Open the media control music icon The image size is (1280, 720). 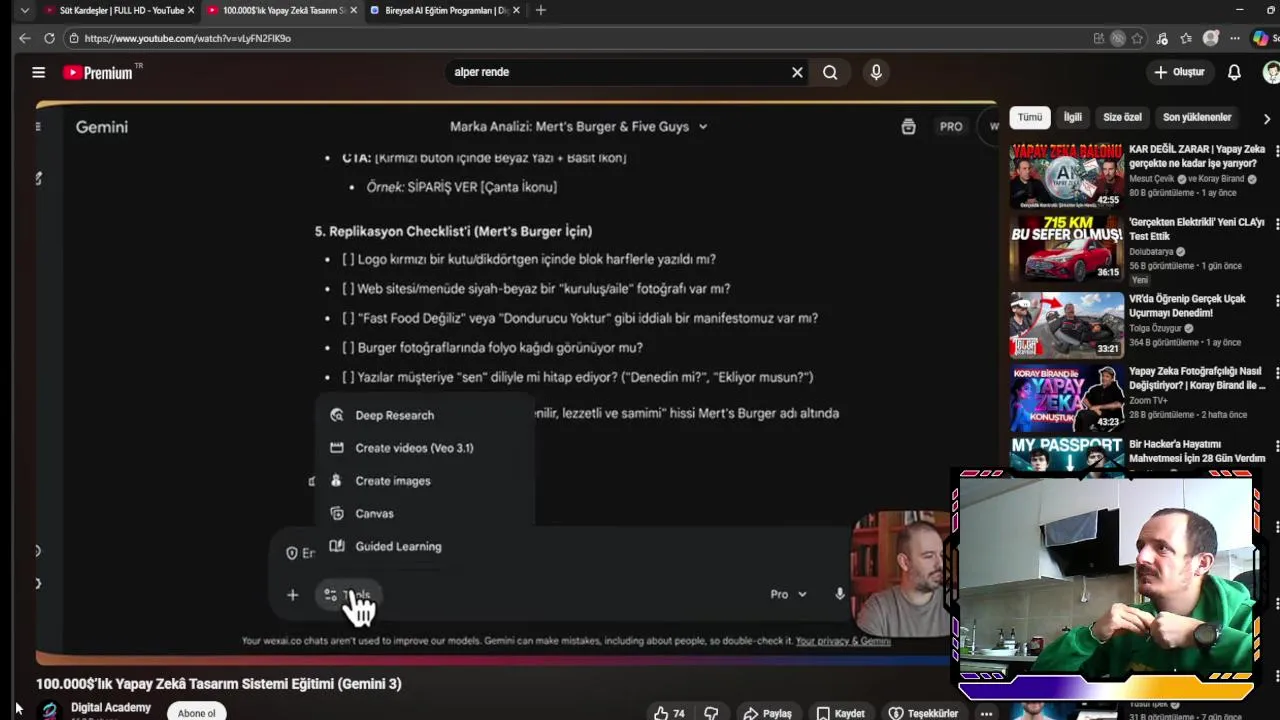(1162, 38)
